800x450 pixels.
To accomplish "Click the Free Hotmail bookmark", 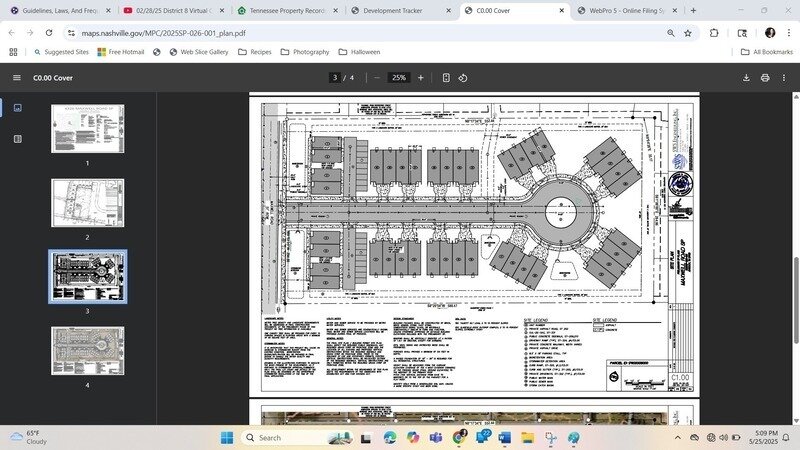I will [x=121, y=52].
